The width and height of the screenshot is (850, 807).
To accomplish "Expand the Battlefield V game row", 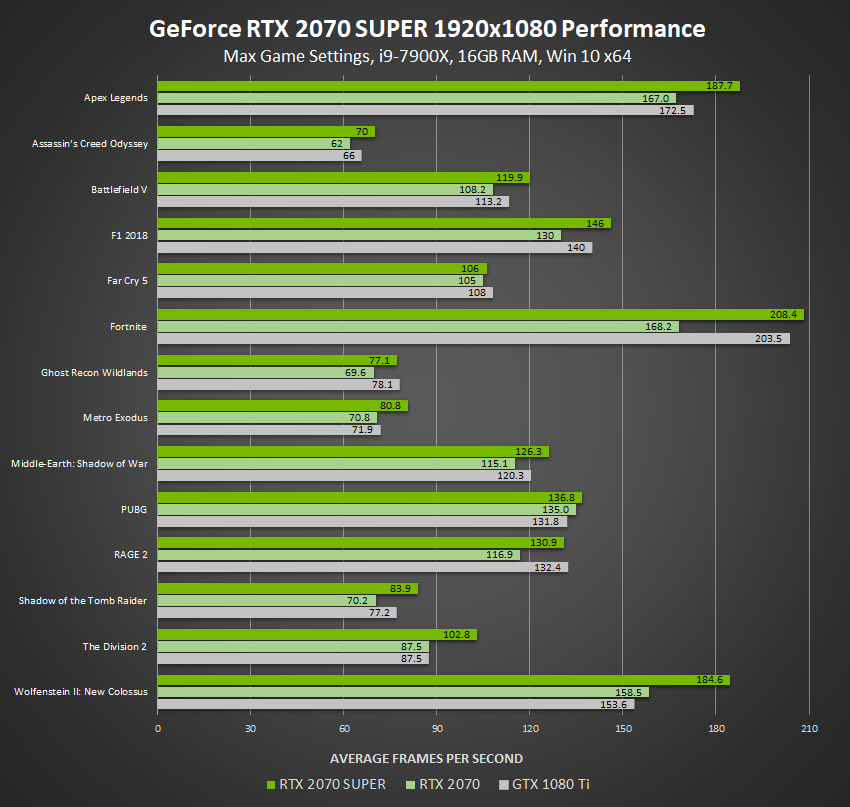I will (119, 189).
